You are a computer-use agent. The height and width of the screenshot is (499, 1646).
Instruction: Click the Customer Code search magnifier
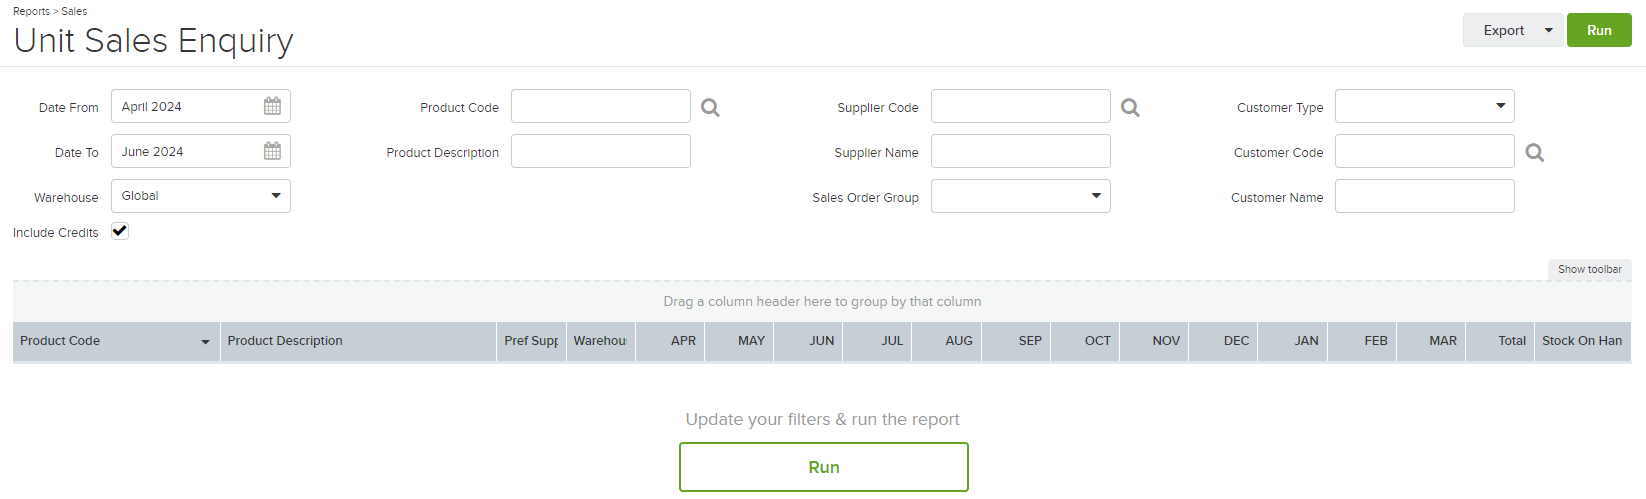1535,152
